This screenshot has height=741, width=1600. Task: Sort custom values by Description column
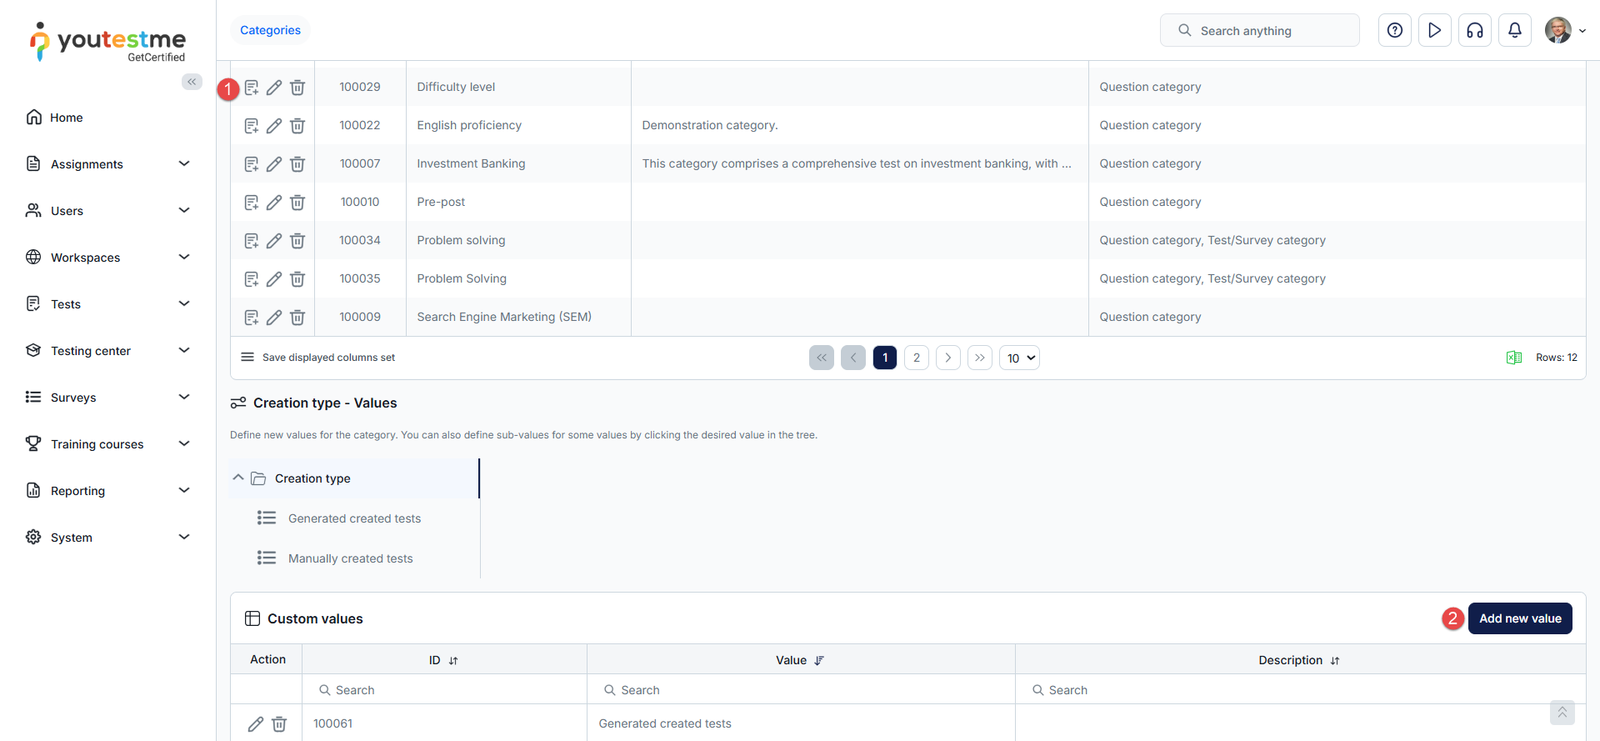pos(1335,661)
